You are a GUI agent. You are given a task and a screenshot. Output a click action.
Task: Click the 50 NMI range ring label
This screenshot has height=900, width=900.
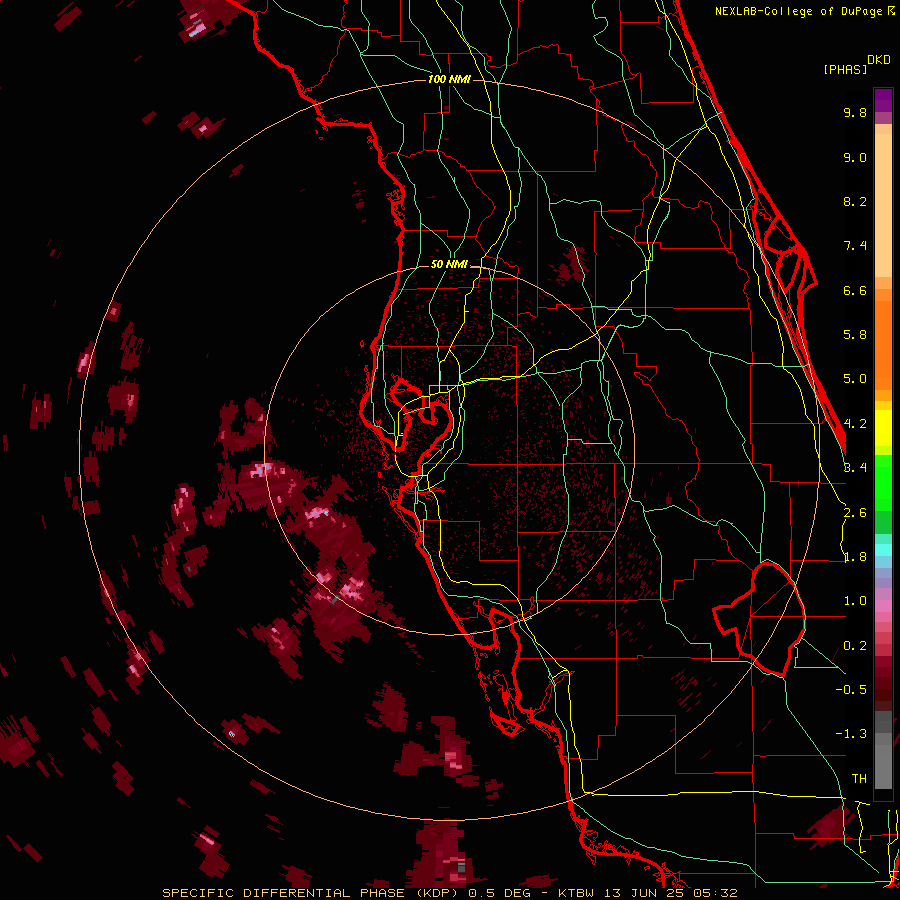[449, 265]
